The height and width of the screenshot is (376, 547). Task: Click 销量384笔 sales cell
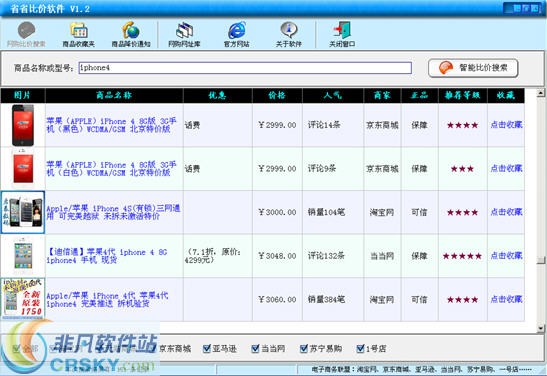pyautogui.click(x=333, y=299)
